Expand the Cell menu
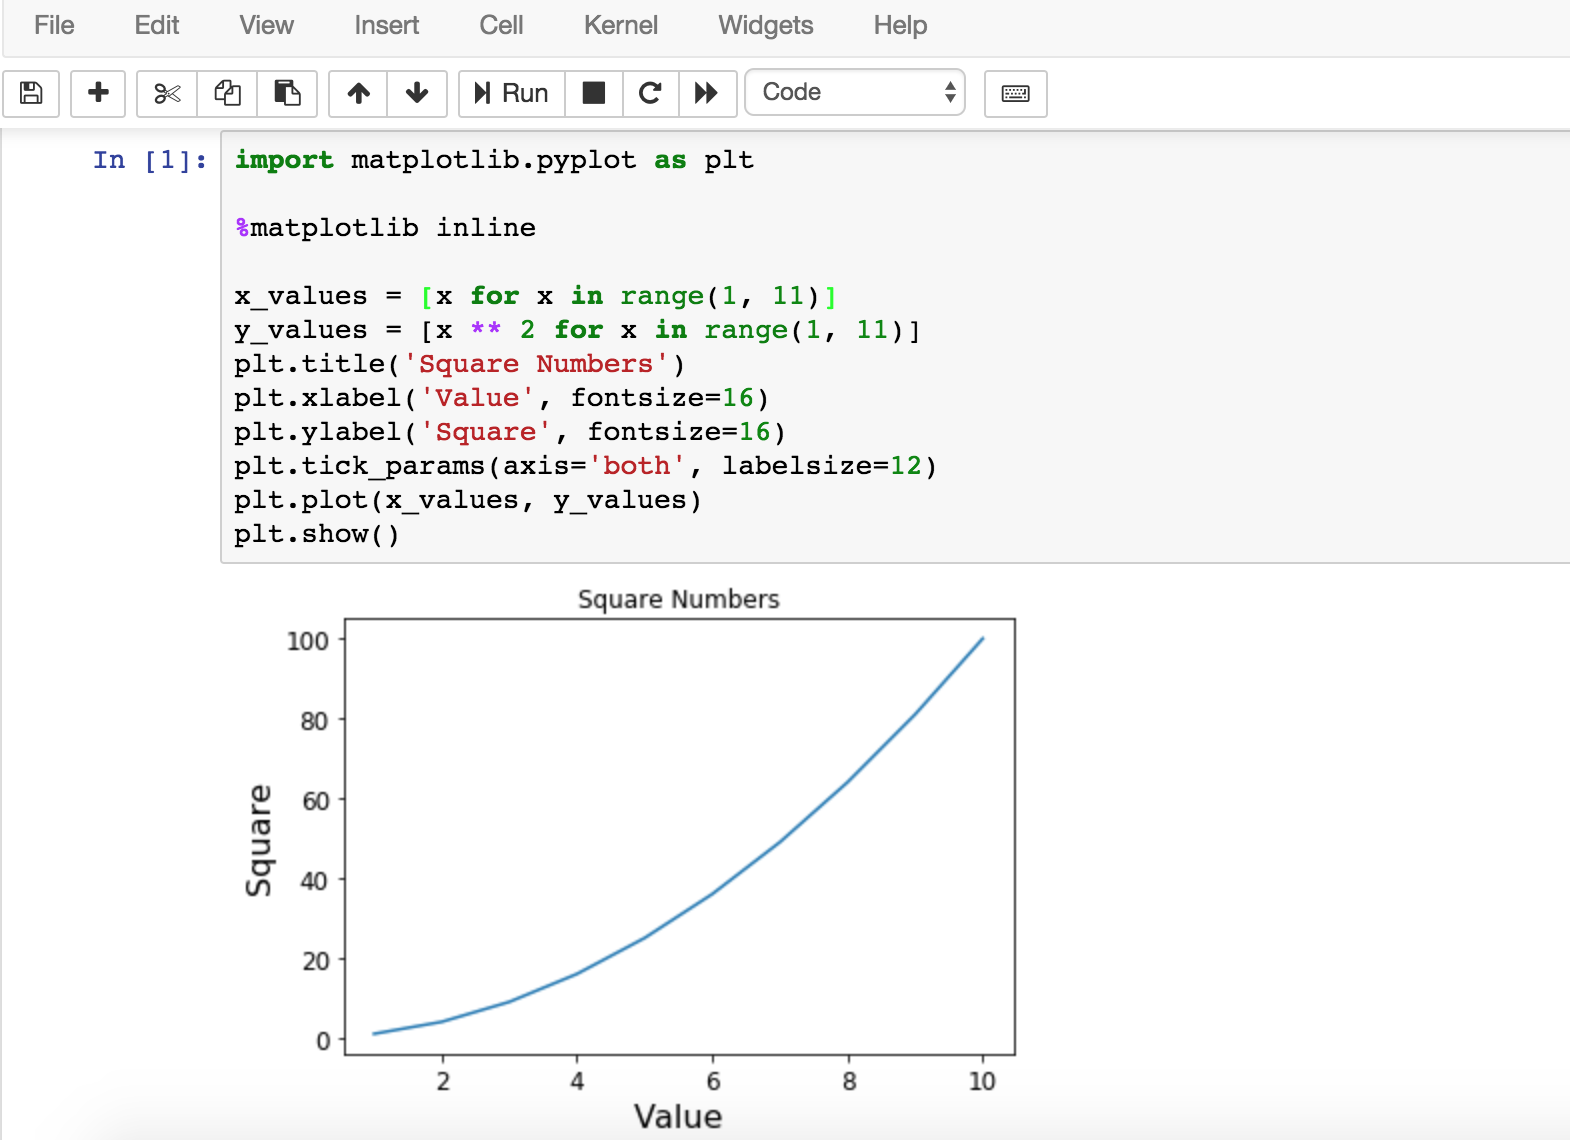1570x1140 pixels. [x=501, y=25]
